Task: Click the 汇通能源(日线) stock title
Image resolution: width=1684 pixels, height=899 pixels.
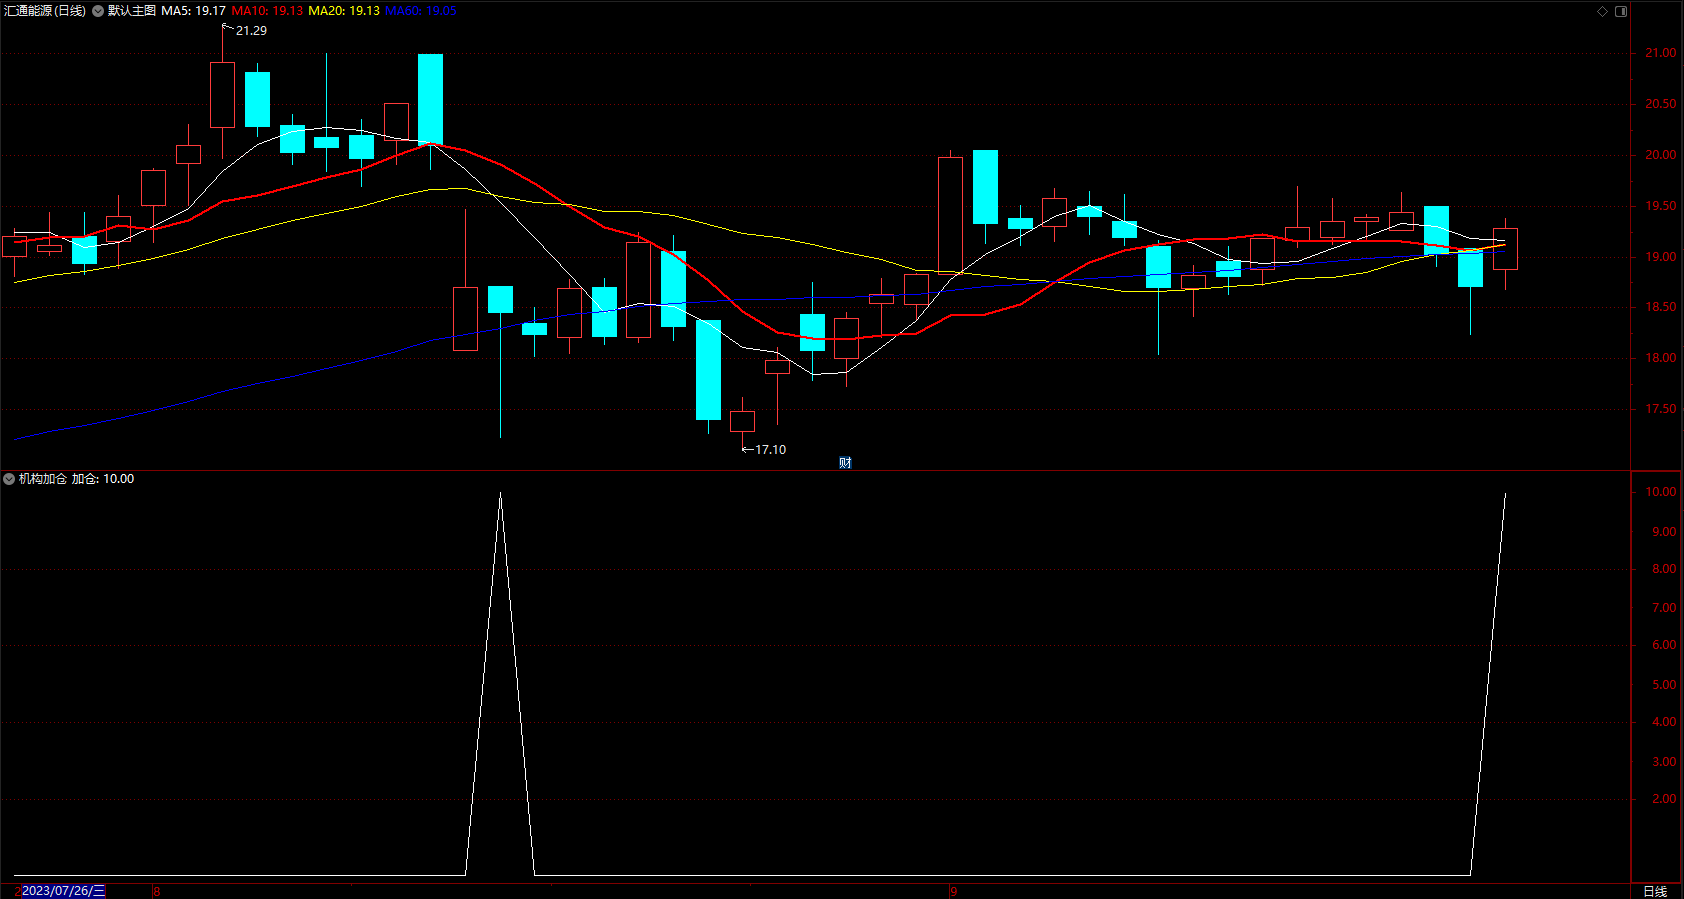Action: pos(45,11)
